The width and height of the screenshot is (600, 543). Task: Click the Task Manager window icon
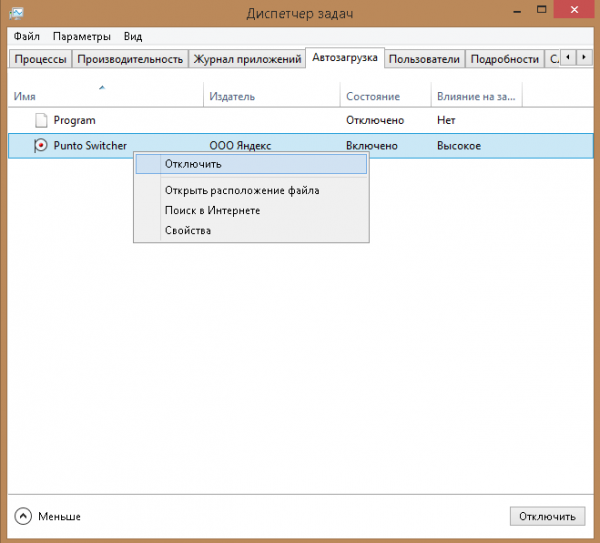pyautogui.click(x=16, y=13)
